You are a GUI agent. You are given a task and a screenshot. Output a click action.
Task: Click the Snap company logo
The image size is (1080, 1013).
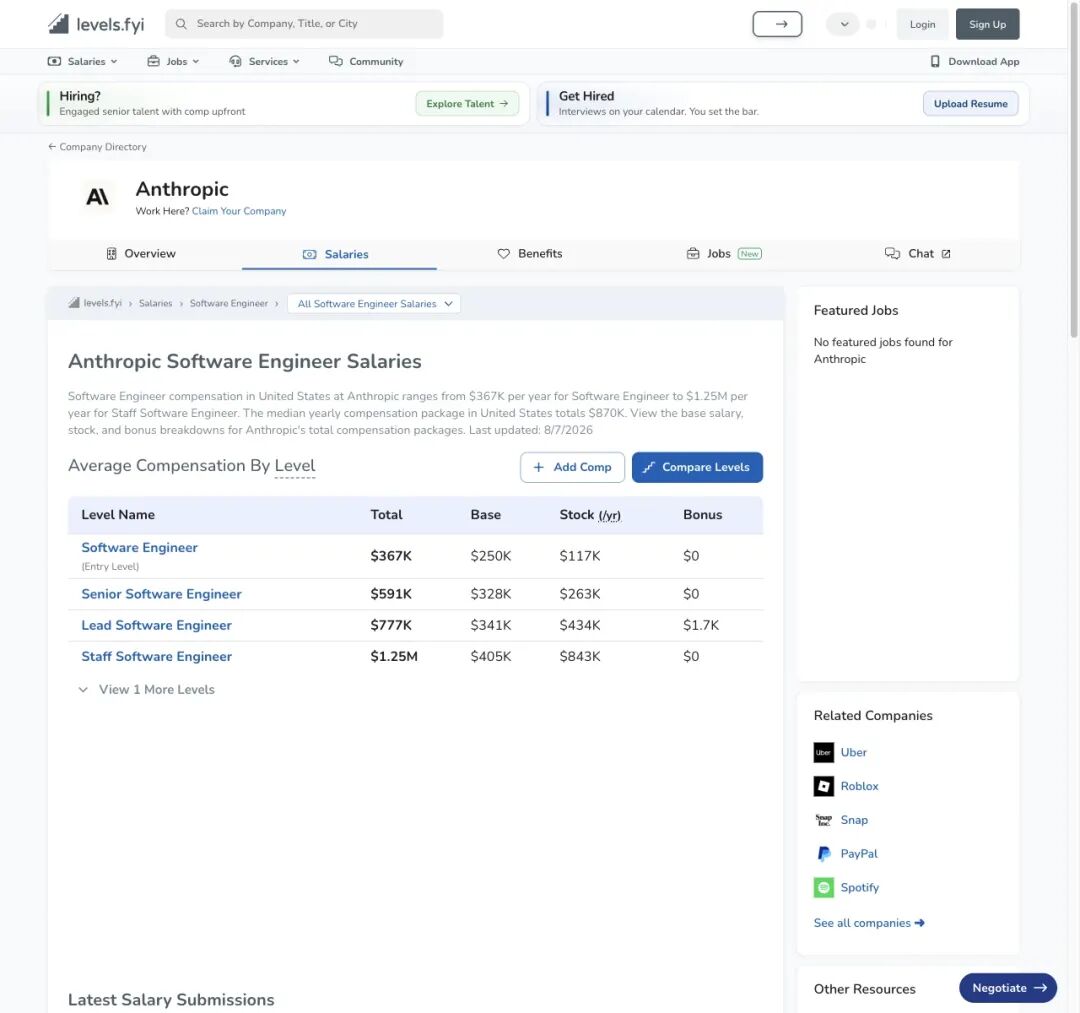pyautogui.click(x=823, y=820)
